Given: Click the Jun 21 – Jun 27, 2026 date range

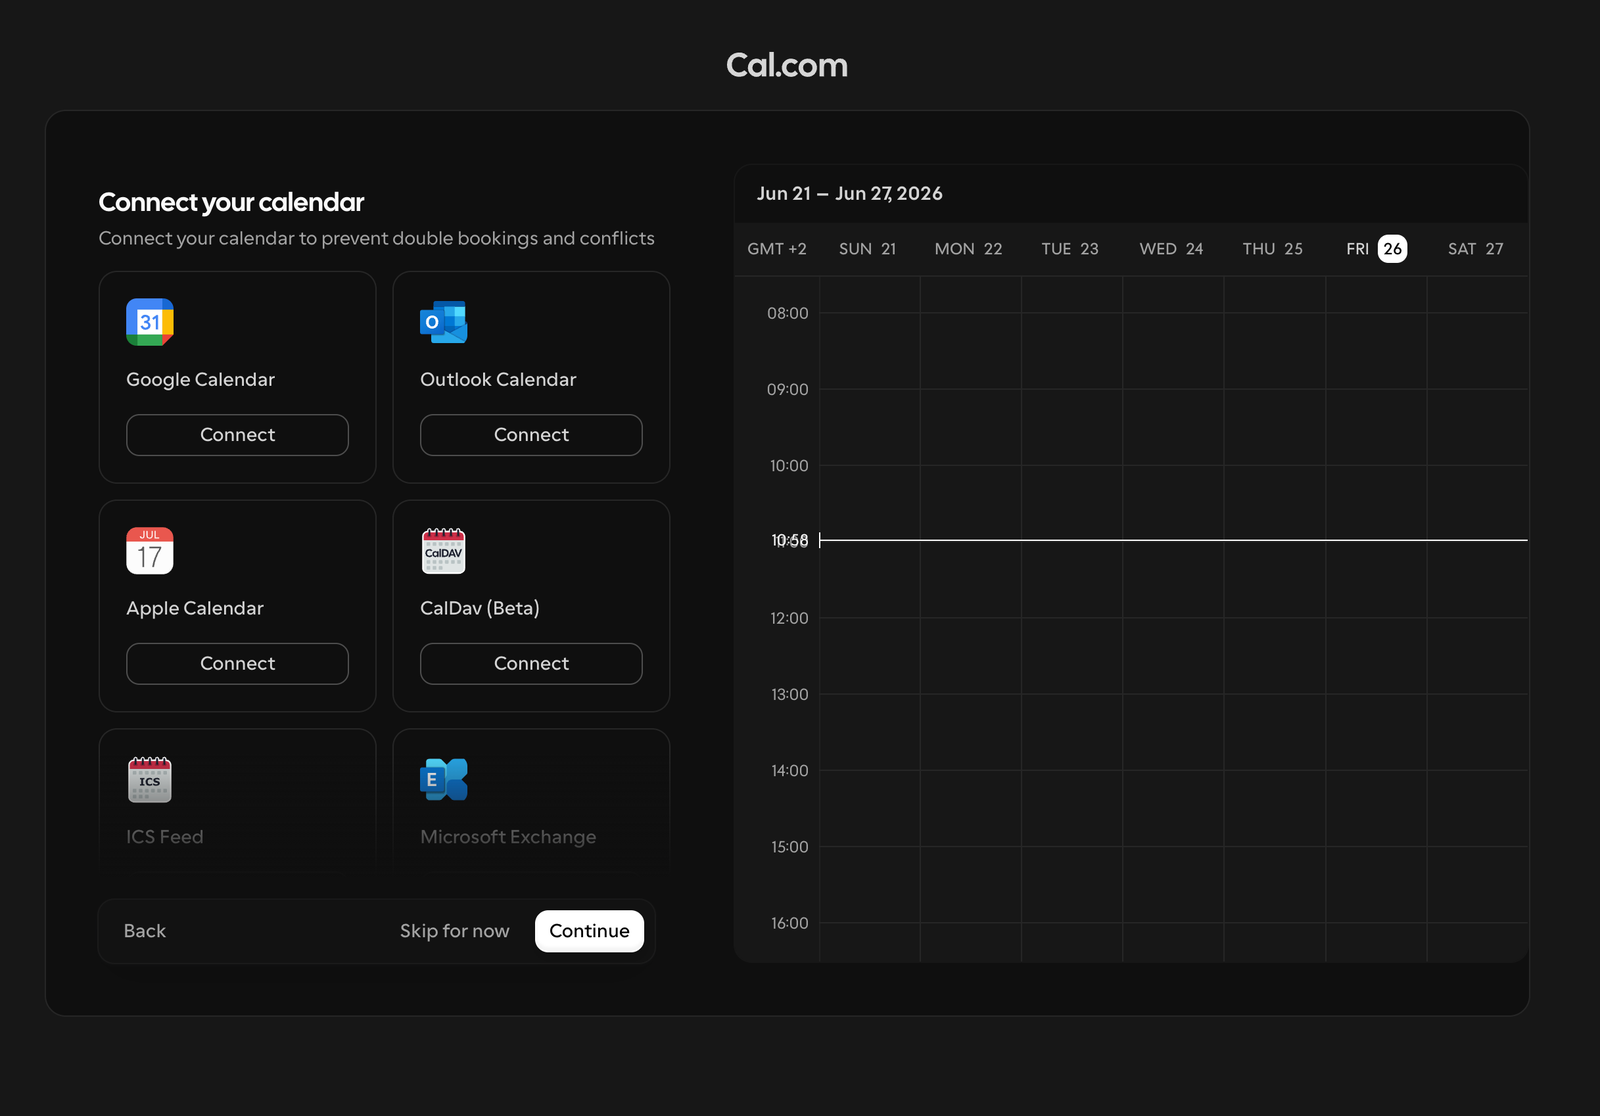Looking at the screenshot, I should coord(850,194).
